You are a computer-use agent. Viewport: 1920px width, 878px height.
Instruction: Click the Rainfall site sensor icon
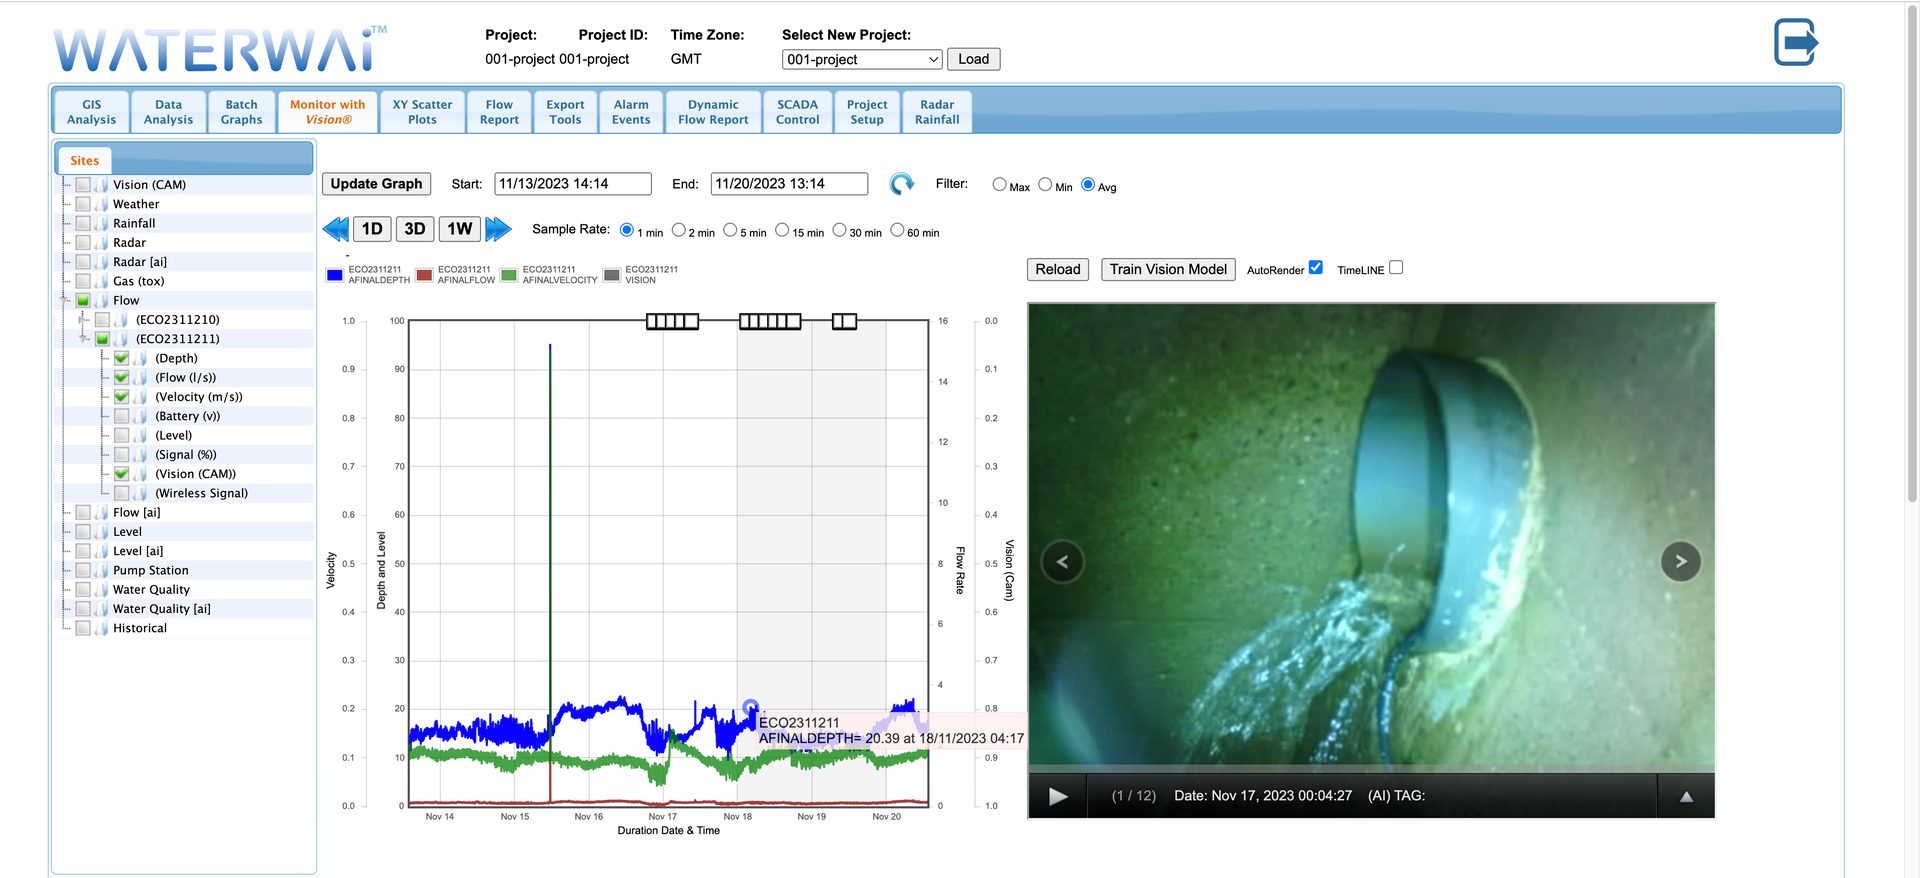tap(101, 223)
